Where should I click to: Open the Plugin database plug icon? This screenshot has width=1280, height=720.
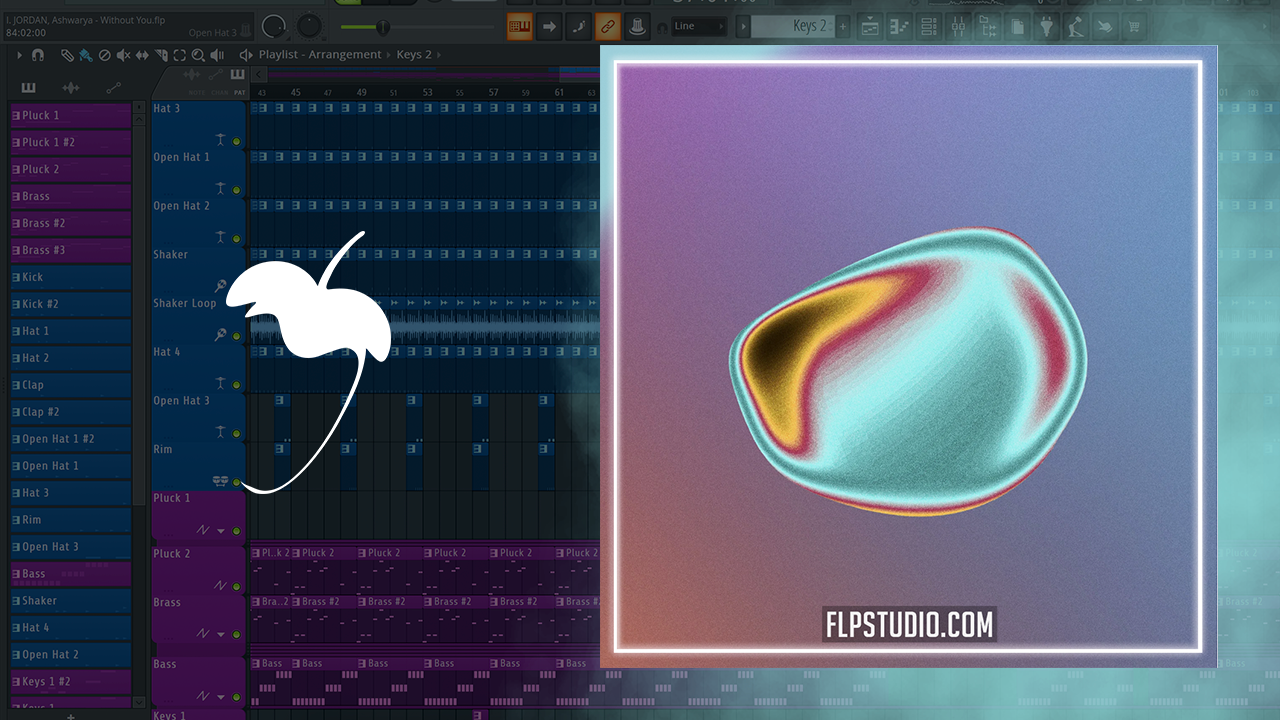point(1046,27)
